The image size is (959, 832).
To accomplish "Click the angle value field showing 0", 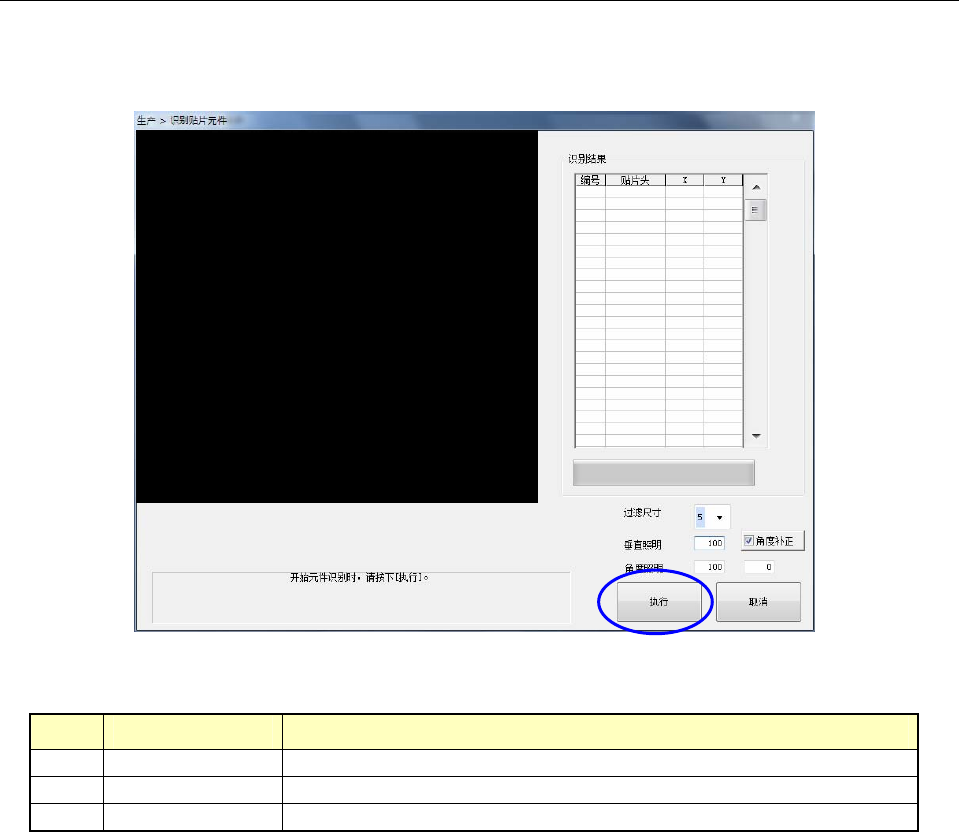I will click(x=759, y=567).
